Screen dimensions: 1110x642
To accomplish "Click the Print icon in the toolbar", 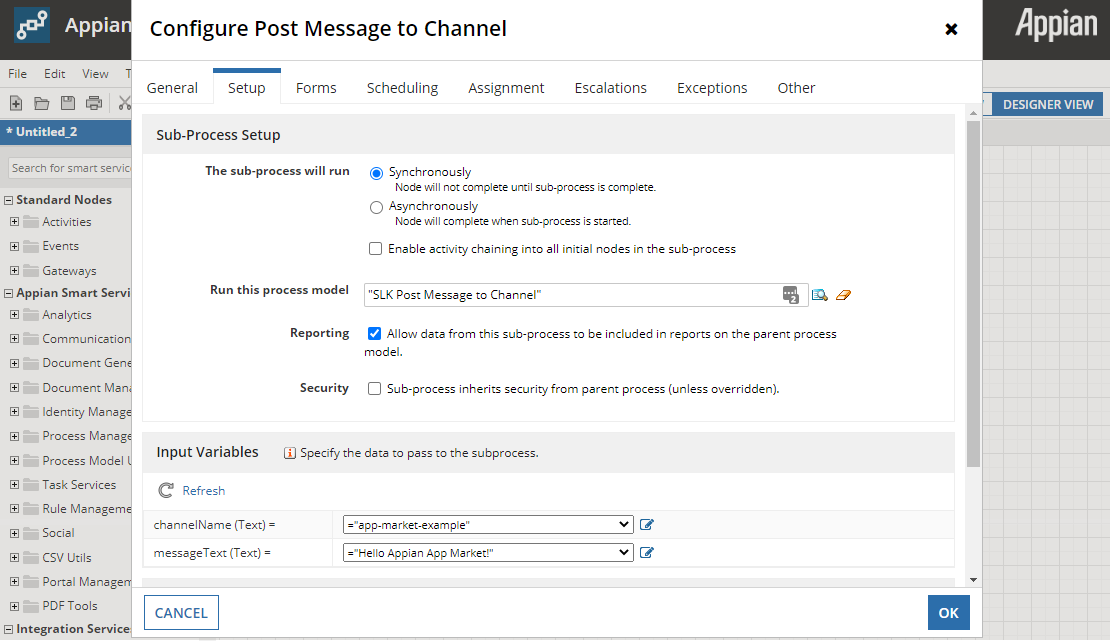I will point(94,103).
